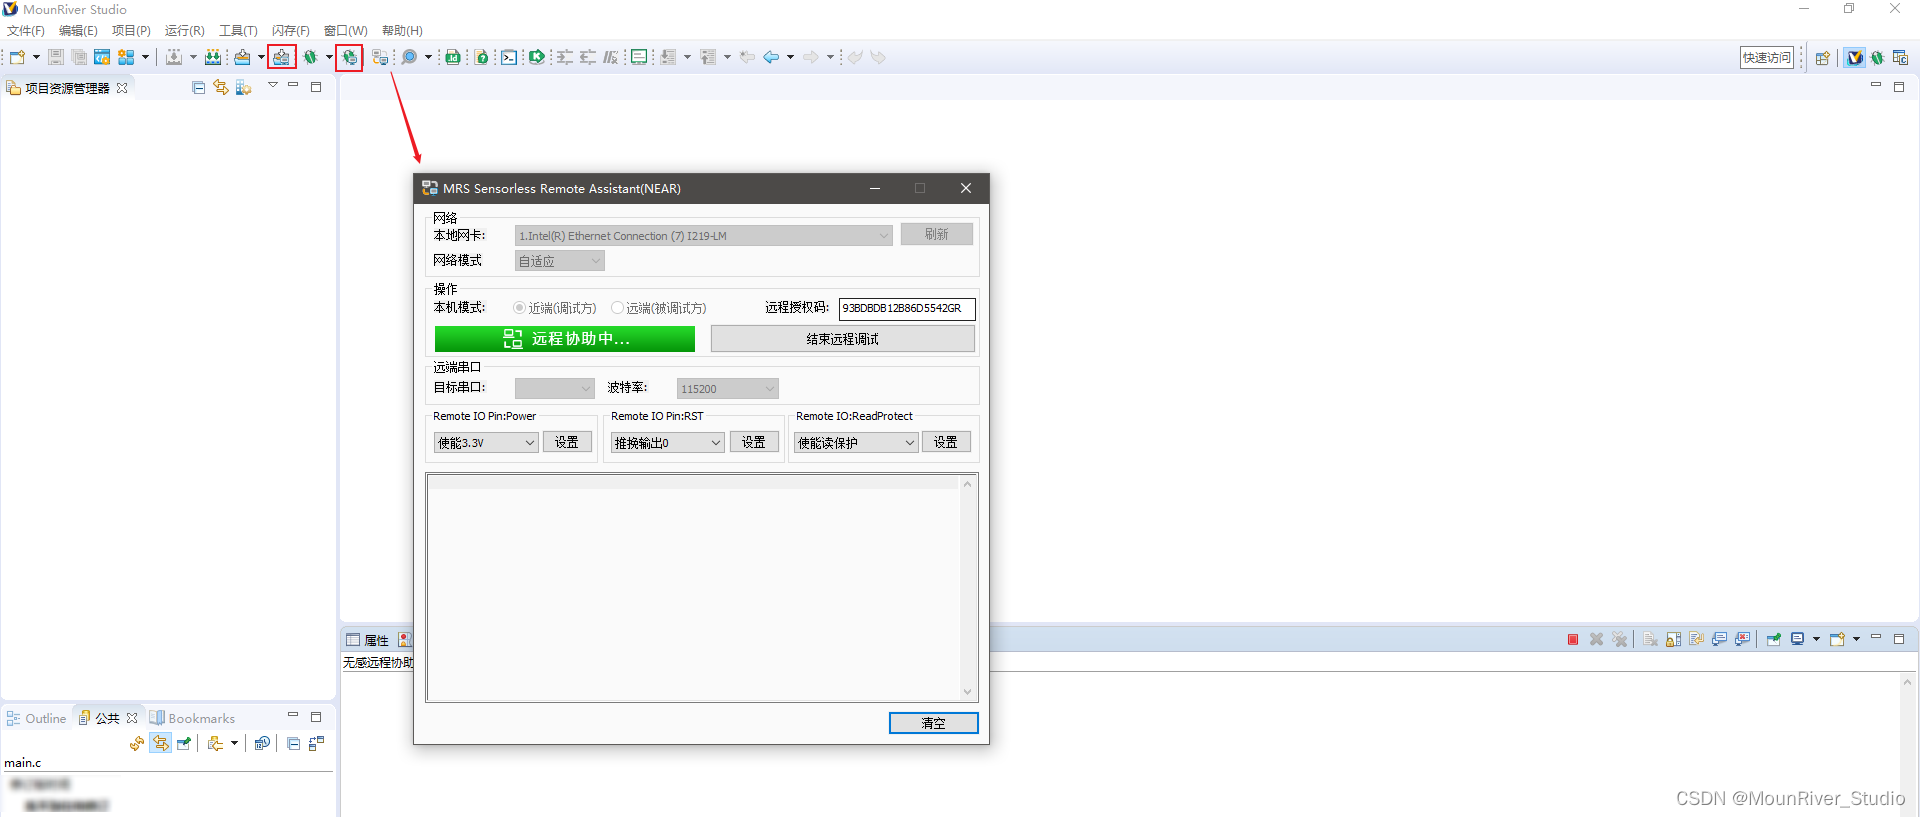
Task: Click the 快速访问 quick access box
Action: pos(1767,57)
